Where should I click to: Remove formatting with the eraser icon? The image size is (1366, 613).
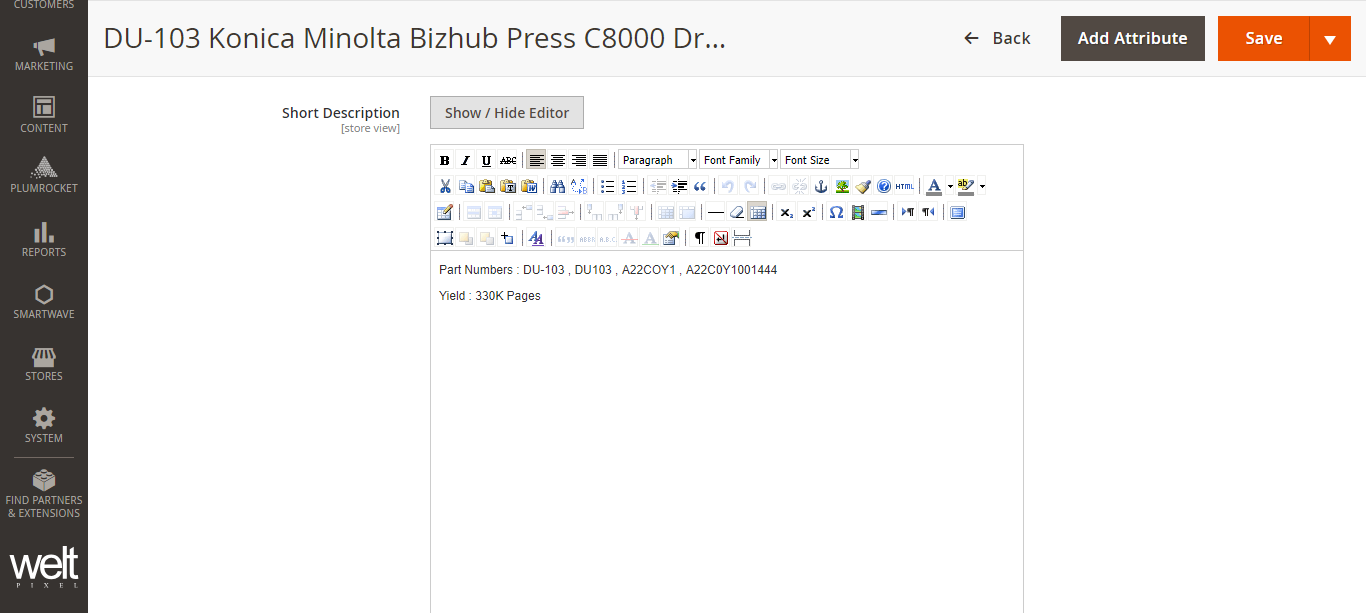(737, 212)
